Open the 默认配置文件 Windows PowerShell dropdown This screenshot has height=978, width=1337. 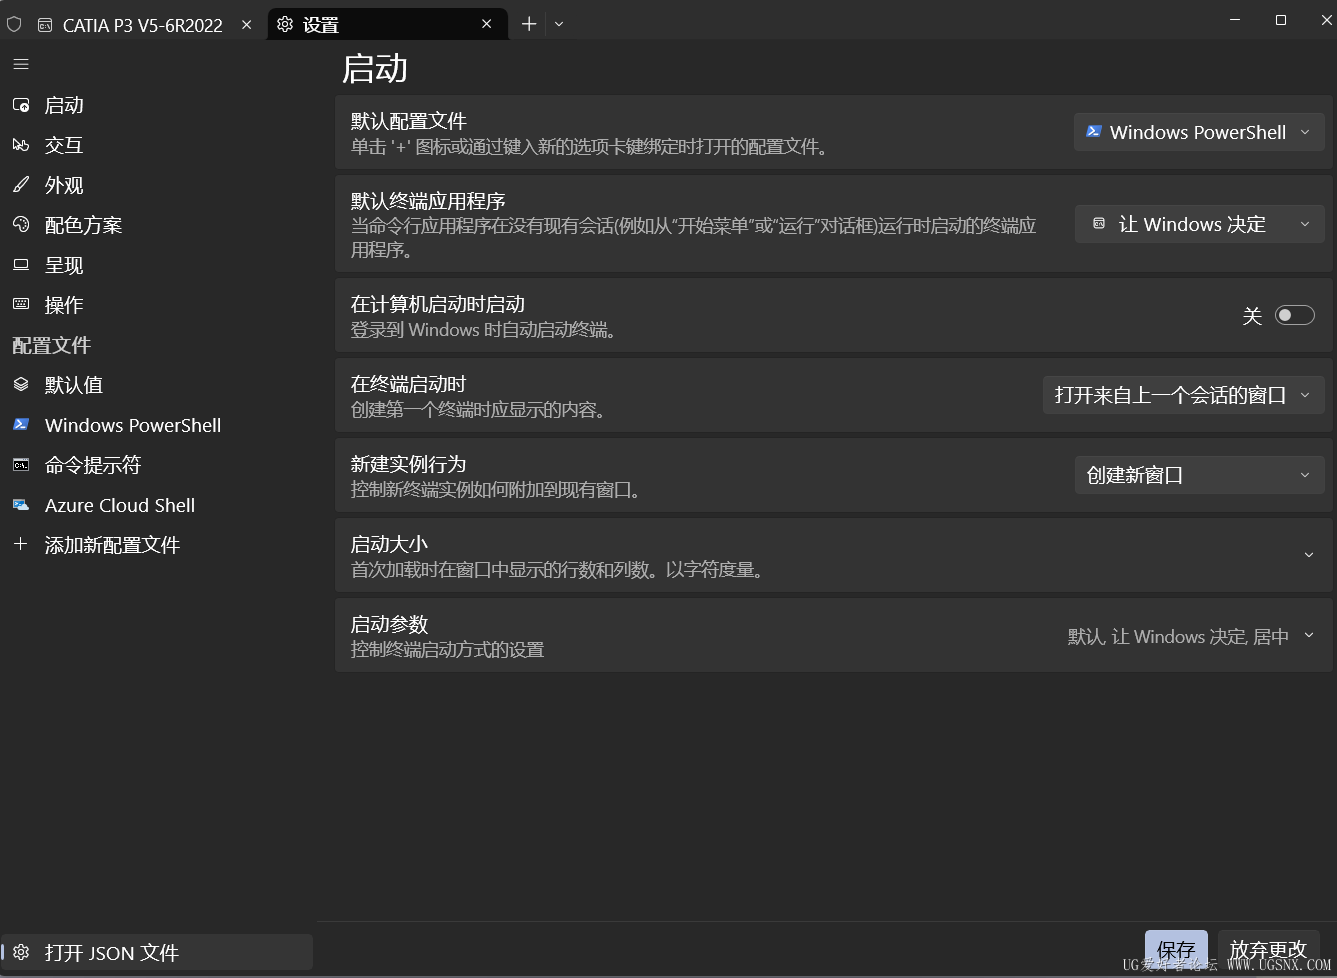coord(1199,132)
